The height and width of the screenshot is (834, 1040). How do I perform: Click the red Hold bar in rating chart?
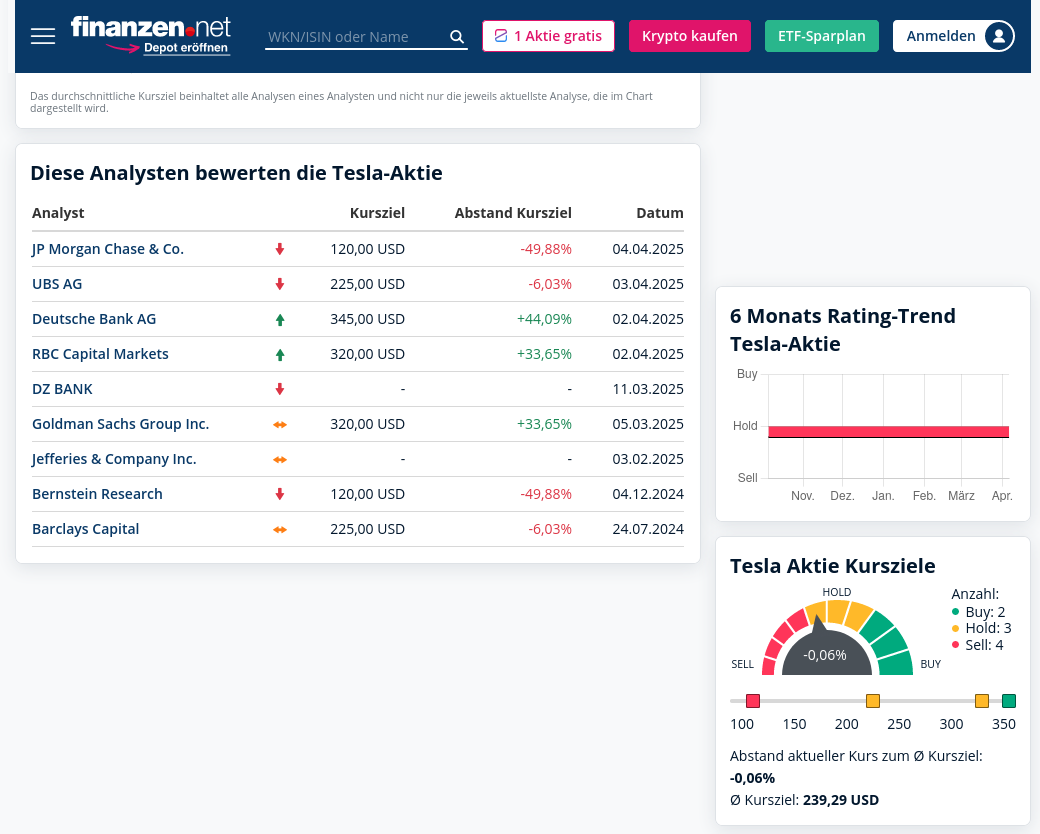888,432
